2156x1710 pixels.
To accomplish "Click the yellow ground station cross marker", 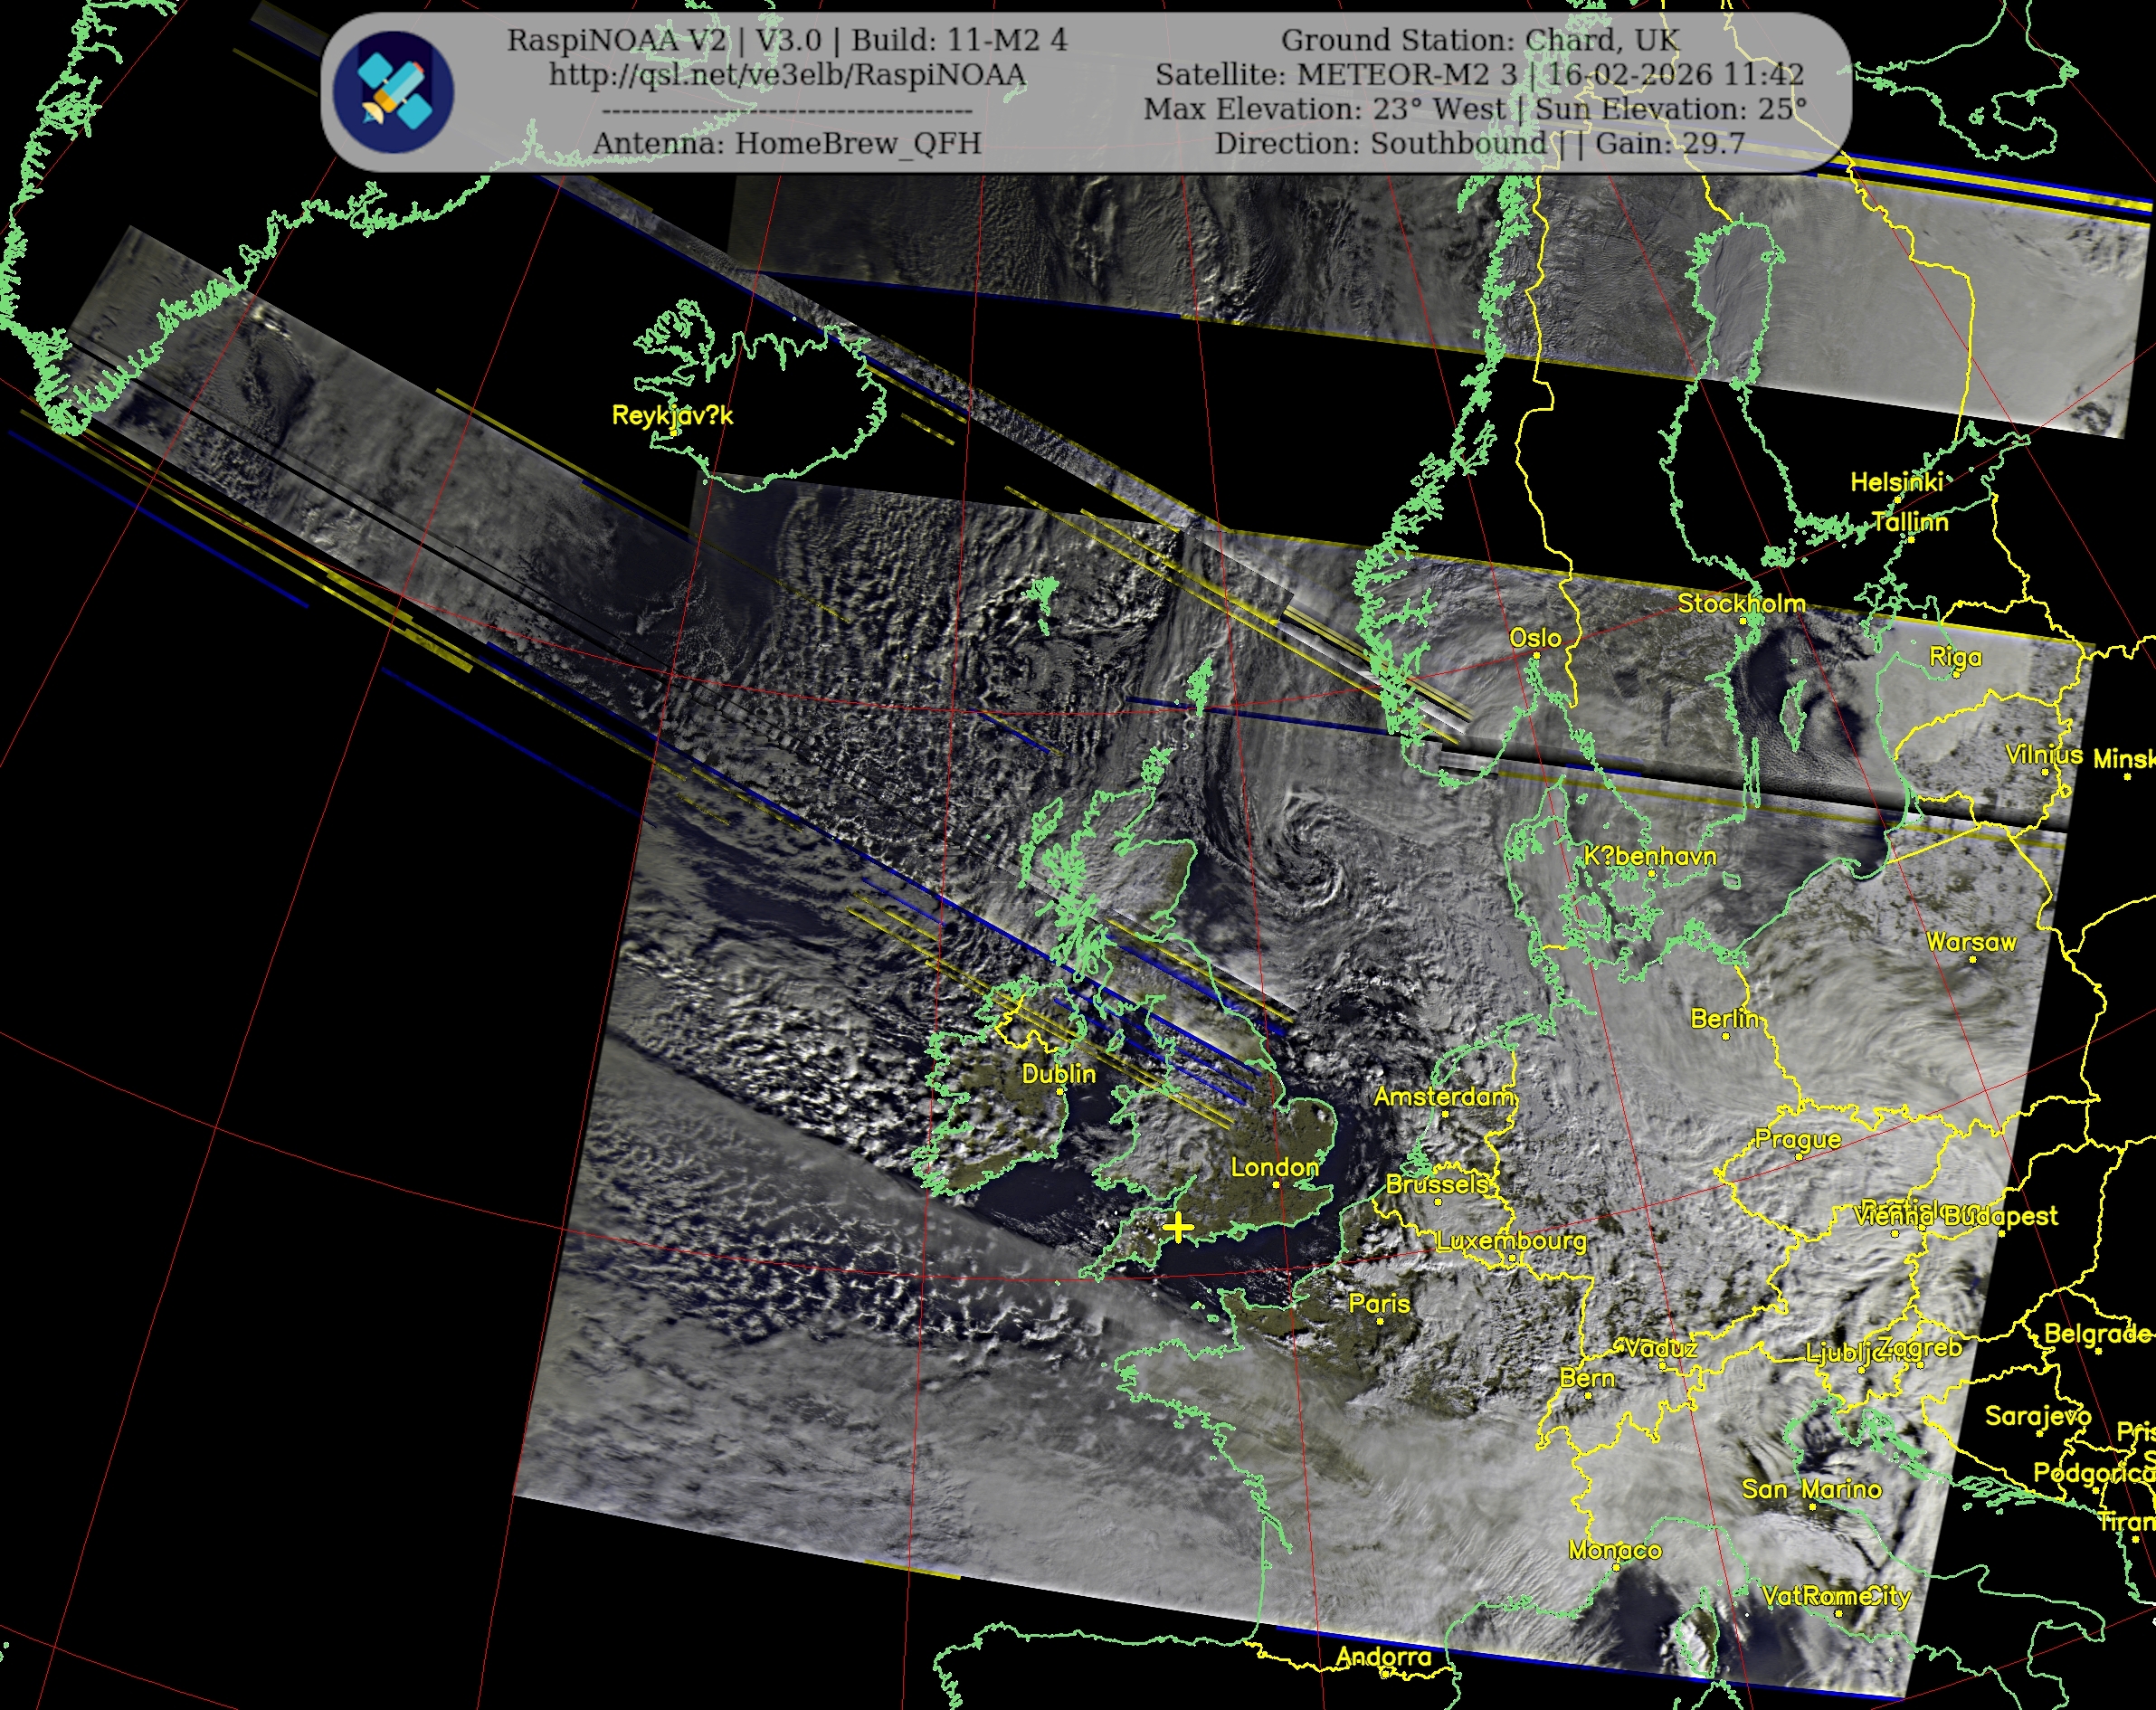I will [x=1179, y=1227].
